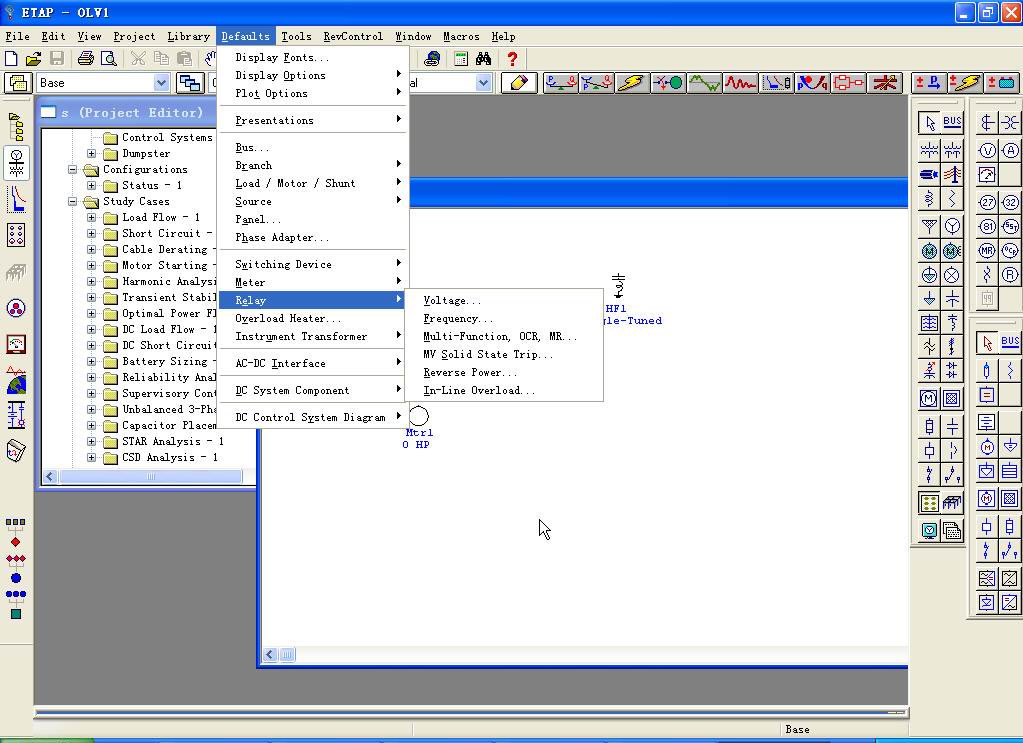Click the Base label in status bar
Viewport: 1023px width, 743px height.
pos(797,729)
